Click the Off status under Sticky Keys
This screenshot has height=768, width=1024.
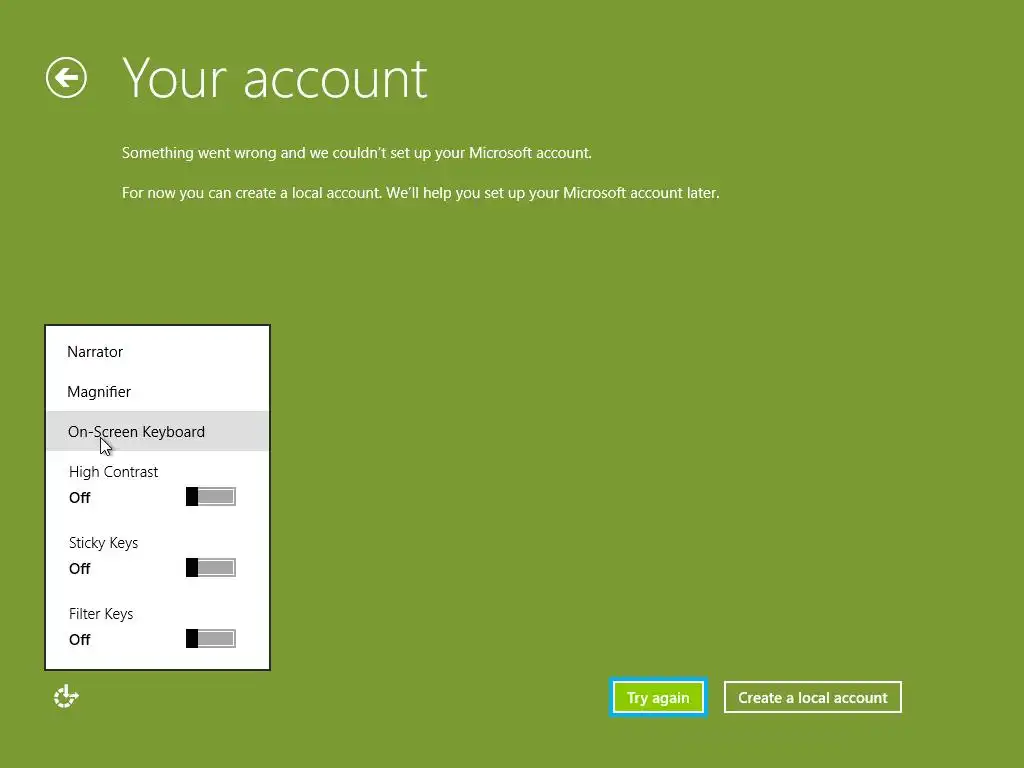[x=80, y=569]
